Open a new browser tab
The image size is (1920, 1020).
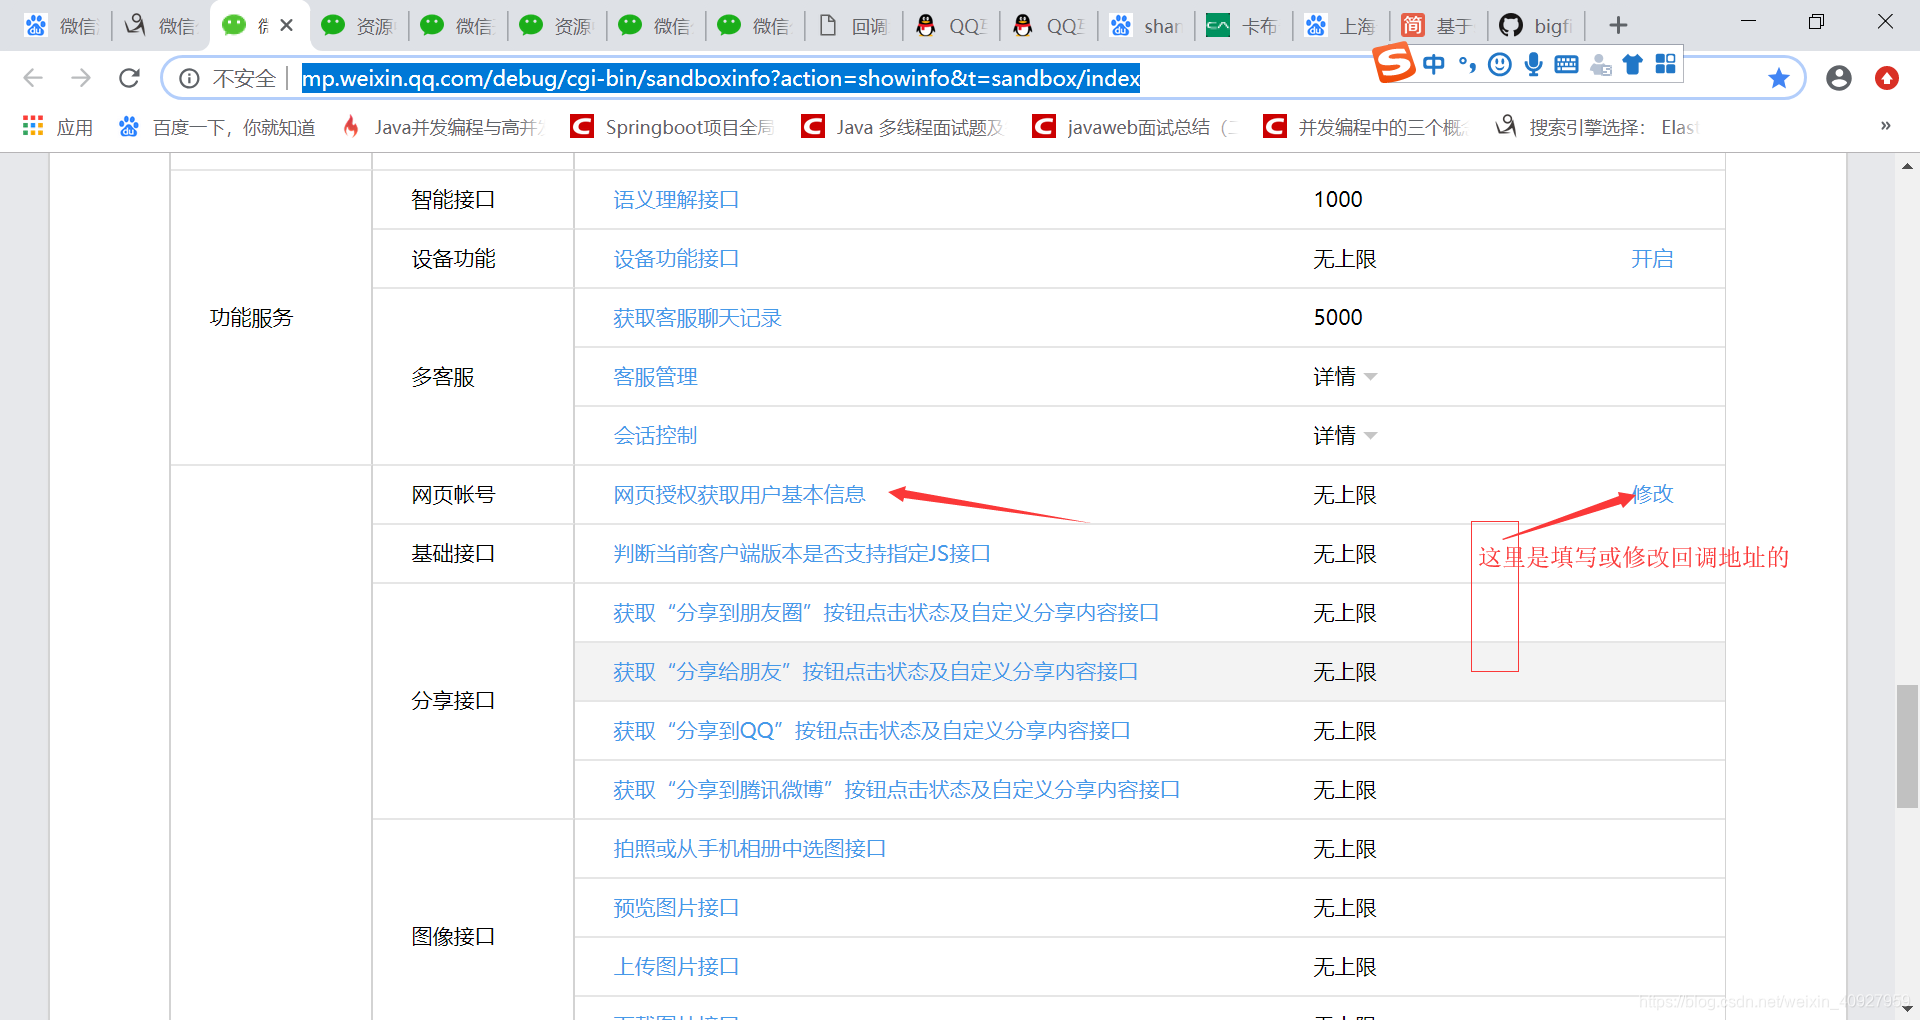pos(1618,25)
